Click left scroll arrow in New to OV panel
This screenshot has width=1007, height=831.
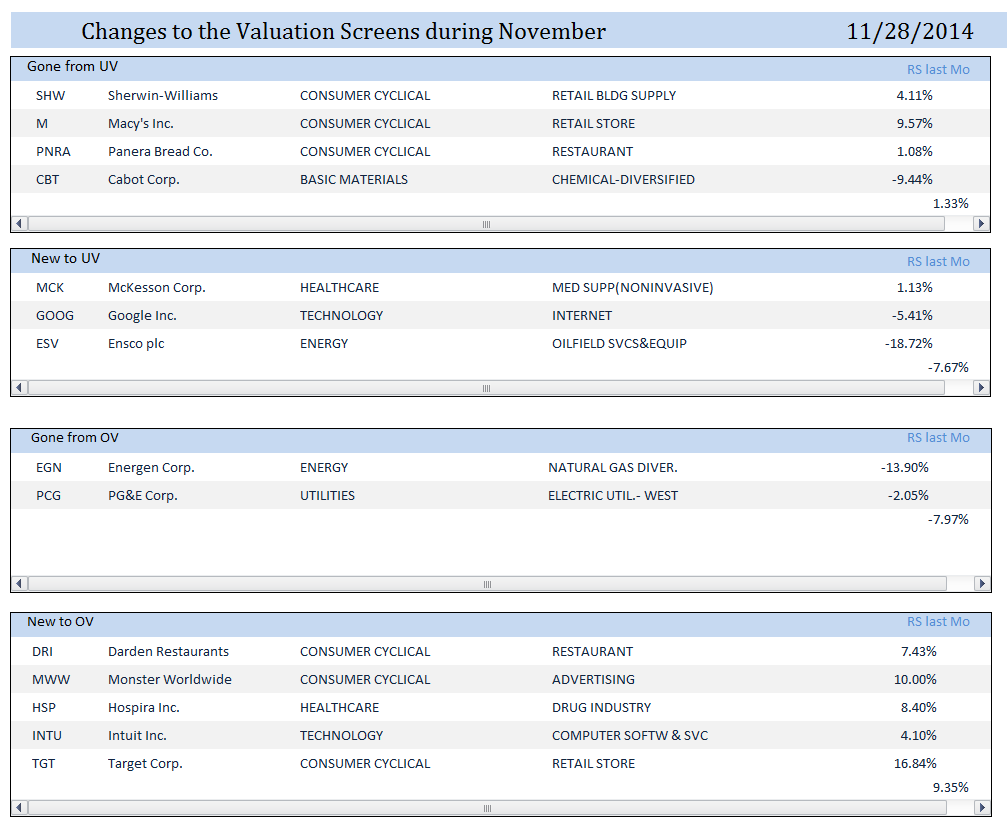(x=19, y=807)
